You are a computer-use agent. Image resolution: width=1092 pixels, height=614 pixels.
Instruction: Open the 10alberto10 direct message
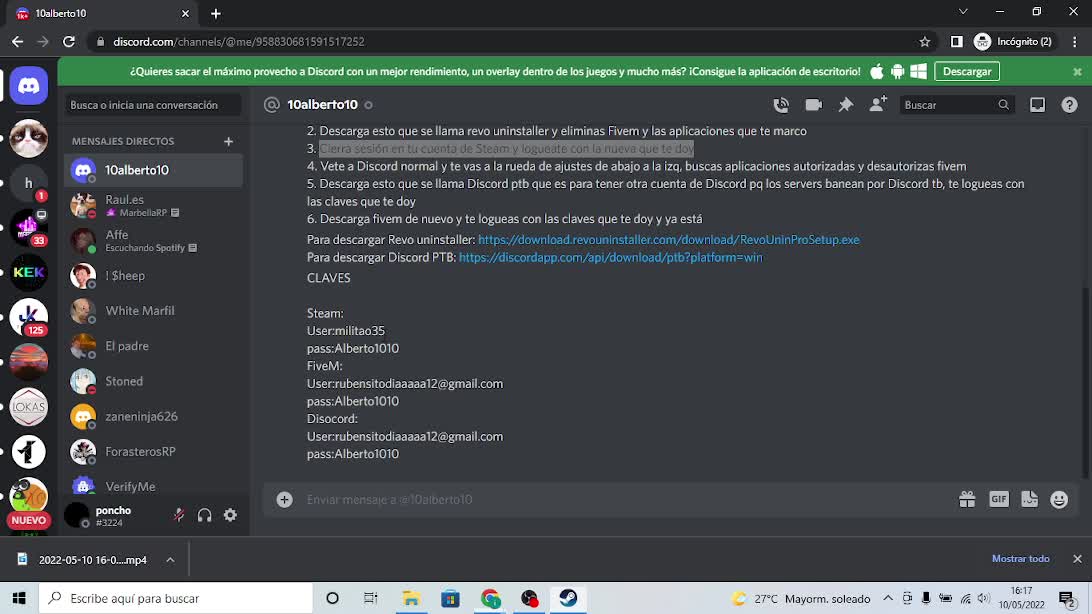(x=153, y=170)
